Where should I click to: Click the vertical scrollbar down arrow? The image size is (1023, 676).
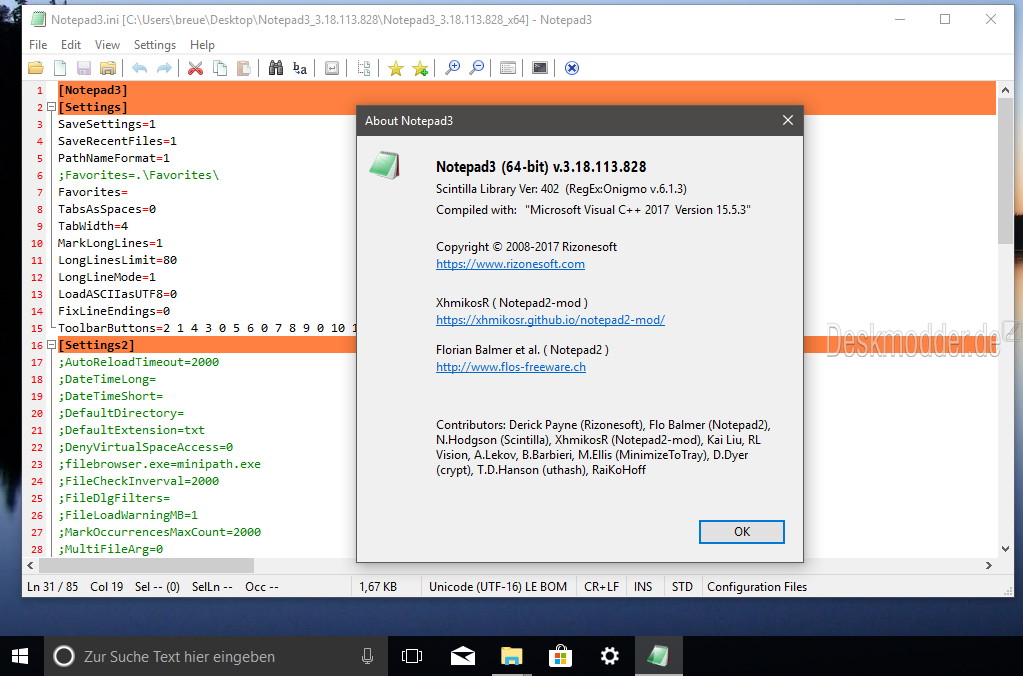tap(1005, 549)
